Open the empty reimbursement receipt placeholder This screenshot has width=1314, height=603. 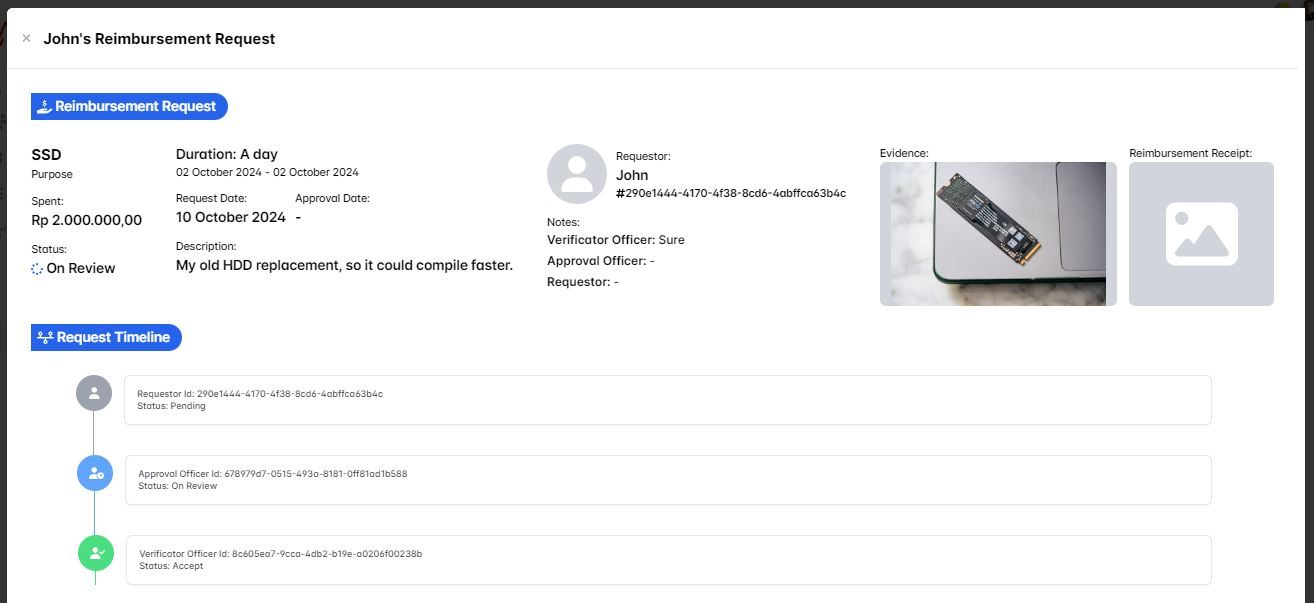(1201, 233)
